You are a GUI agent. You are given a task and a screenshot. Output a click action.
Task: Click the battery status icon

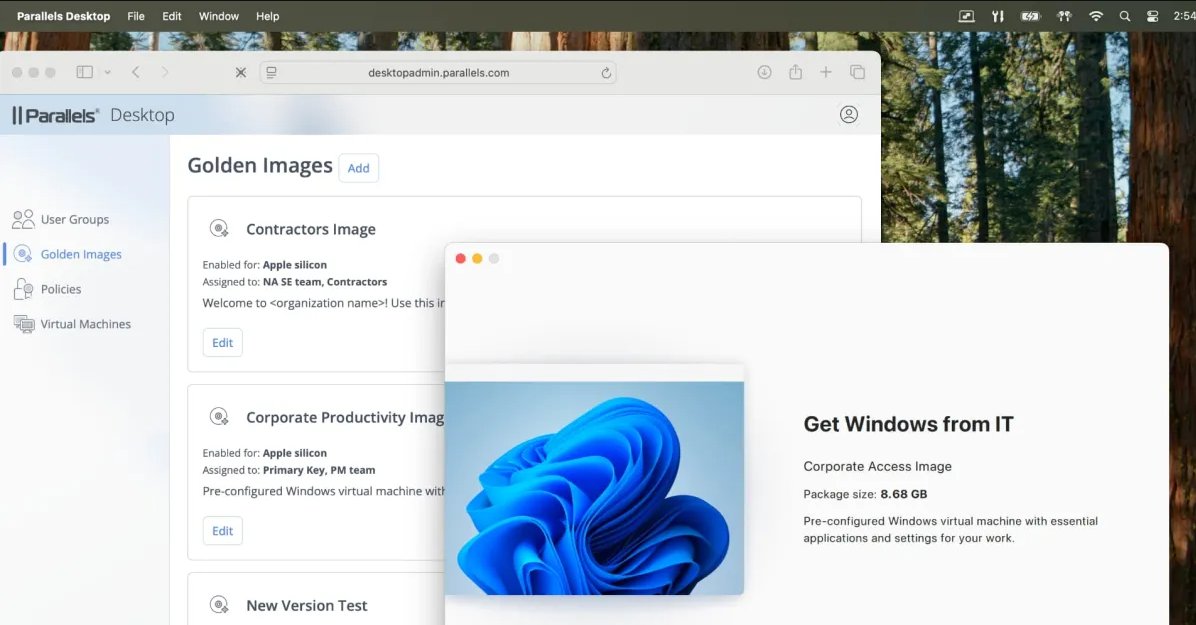tap(1030, 16)
